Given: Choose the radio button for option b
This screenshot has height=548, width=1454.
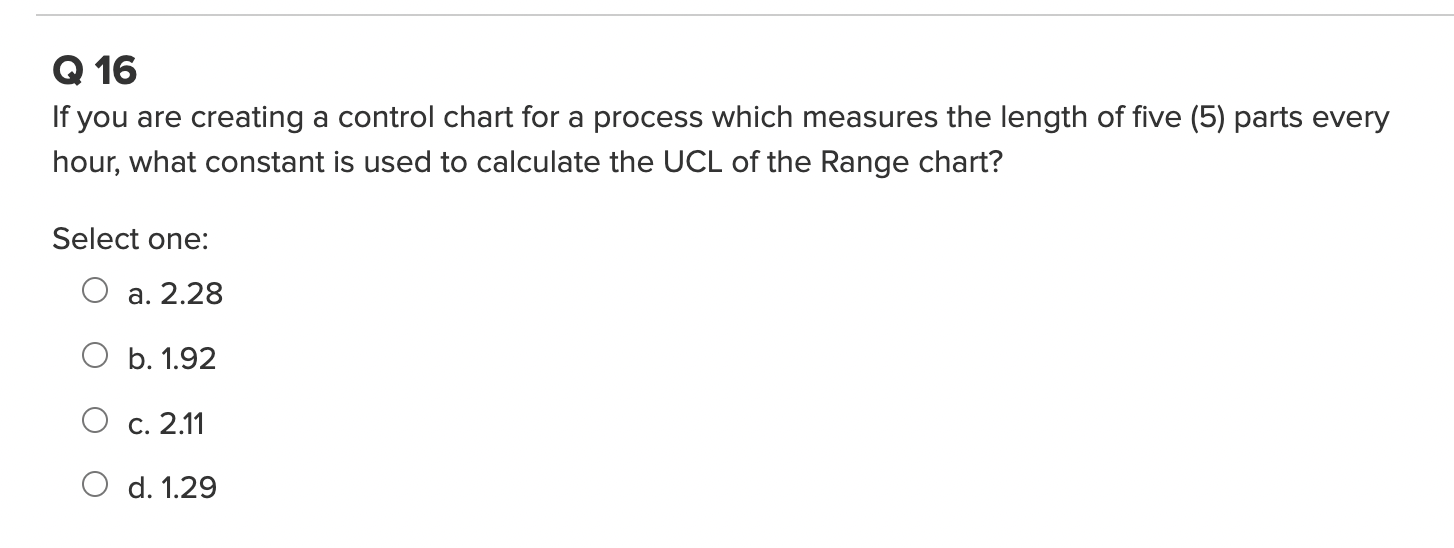Looking at the screenshot, I should click(95, 356).
